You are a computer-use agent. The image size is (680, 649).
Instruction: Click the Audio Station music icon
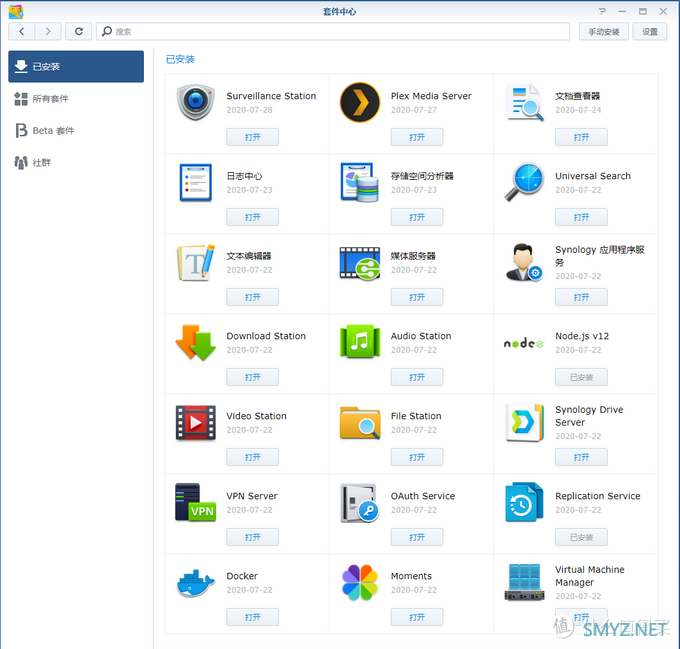click(360, 342)
